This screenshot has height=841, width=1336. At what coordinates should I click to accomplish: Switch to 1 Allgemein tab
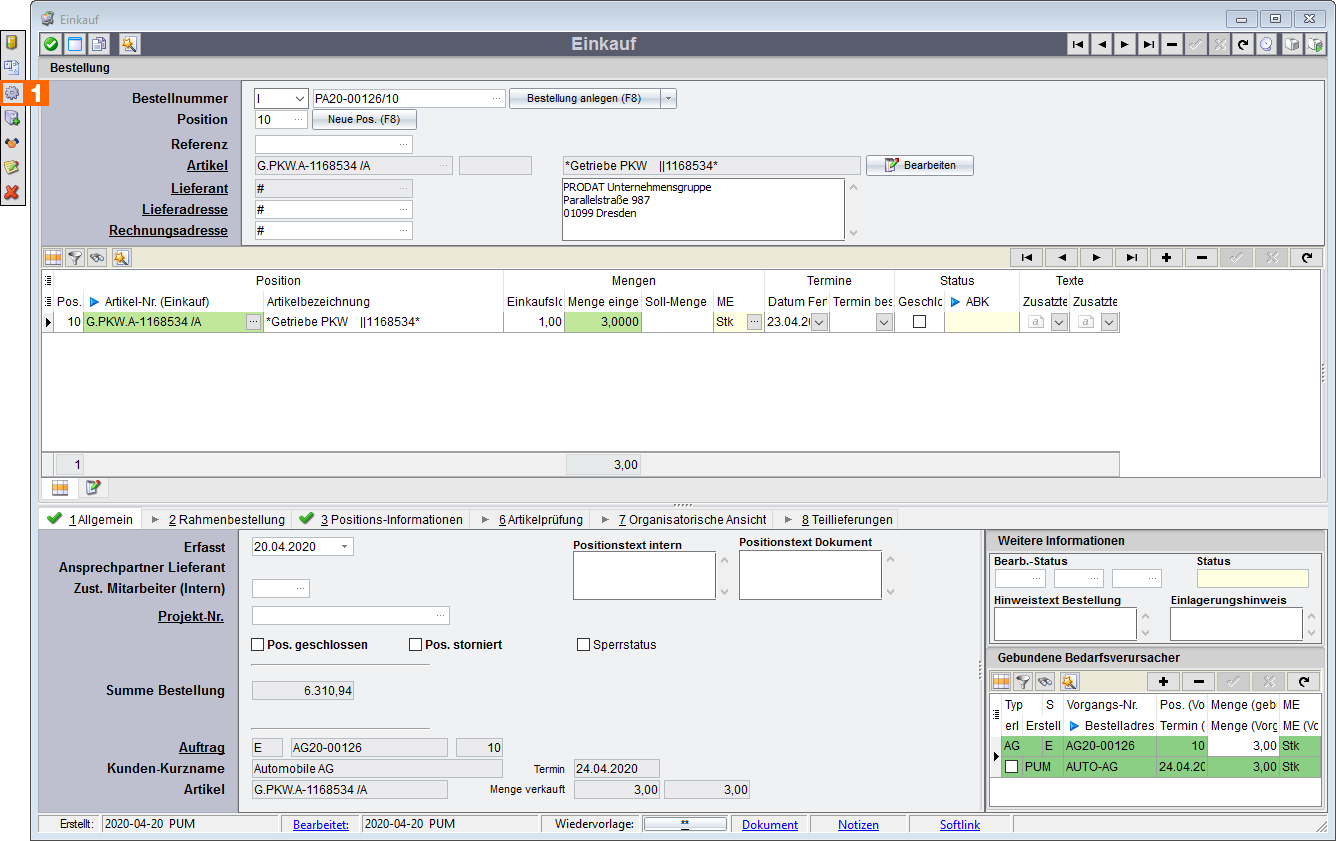(91, 520)
